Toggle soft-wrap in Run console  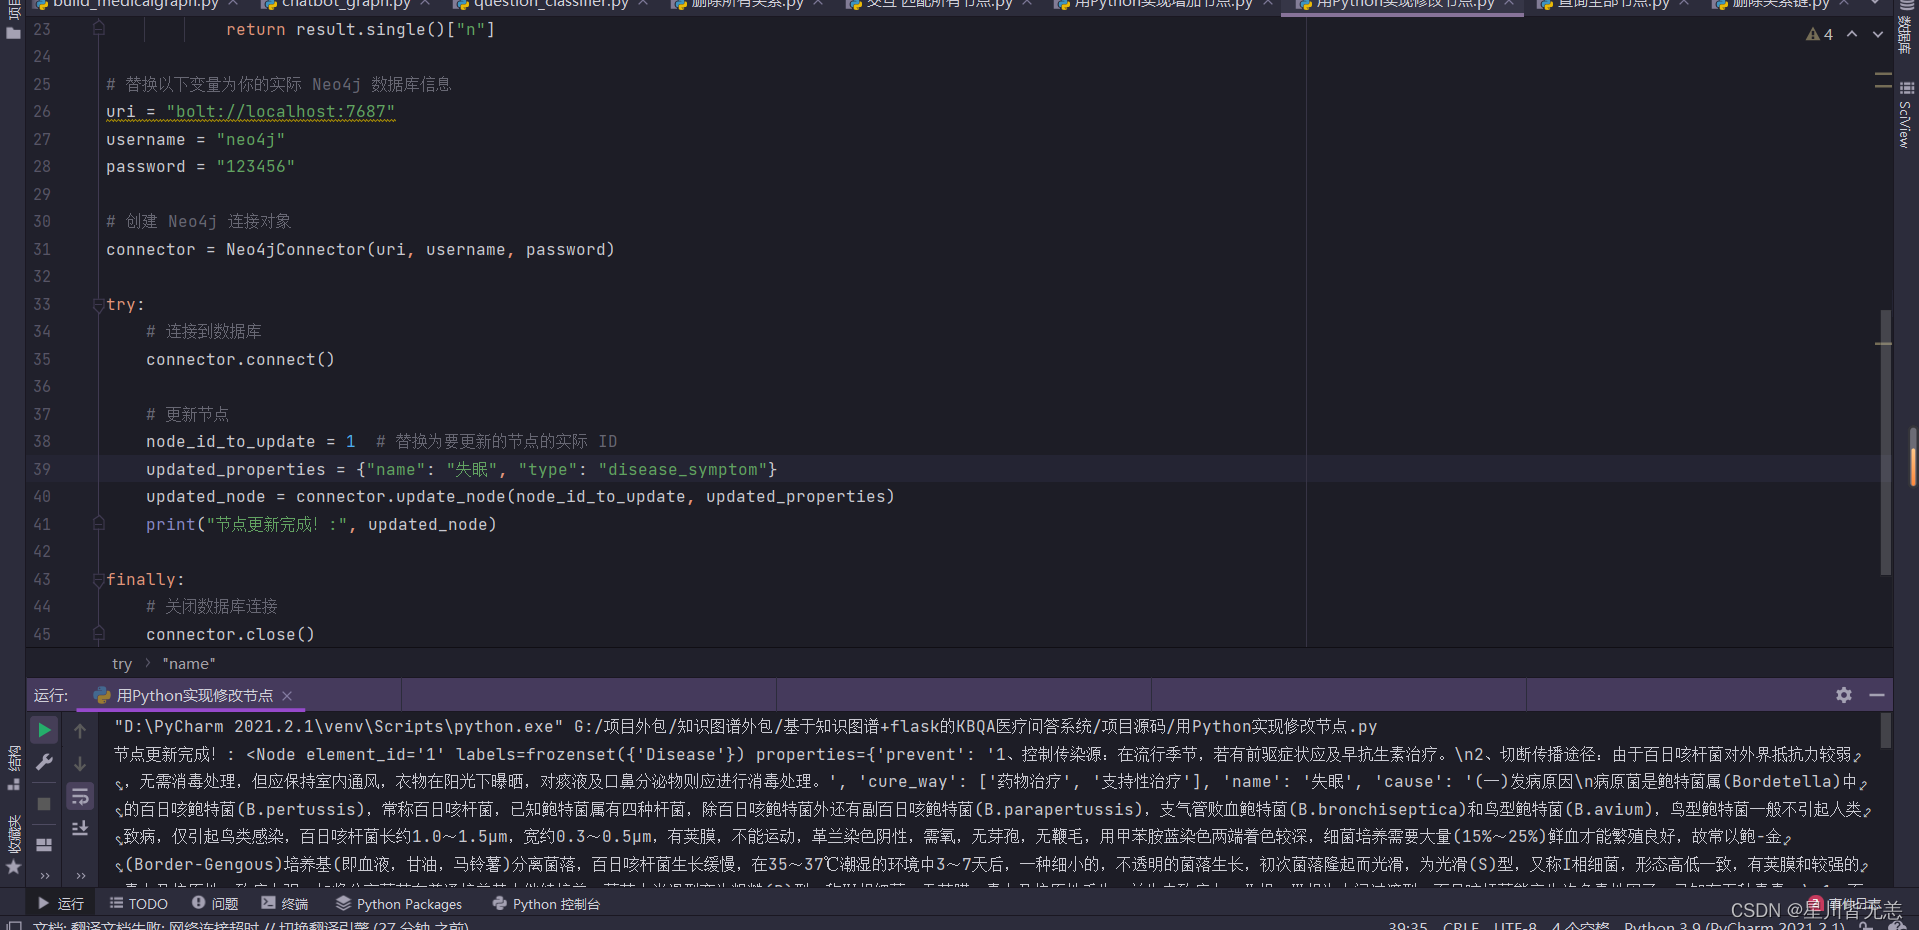tap(80, 796)
